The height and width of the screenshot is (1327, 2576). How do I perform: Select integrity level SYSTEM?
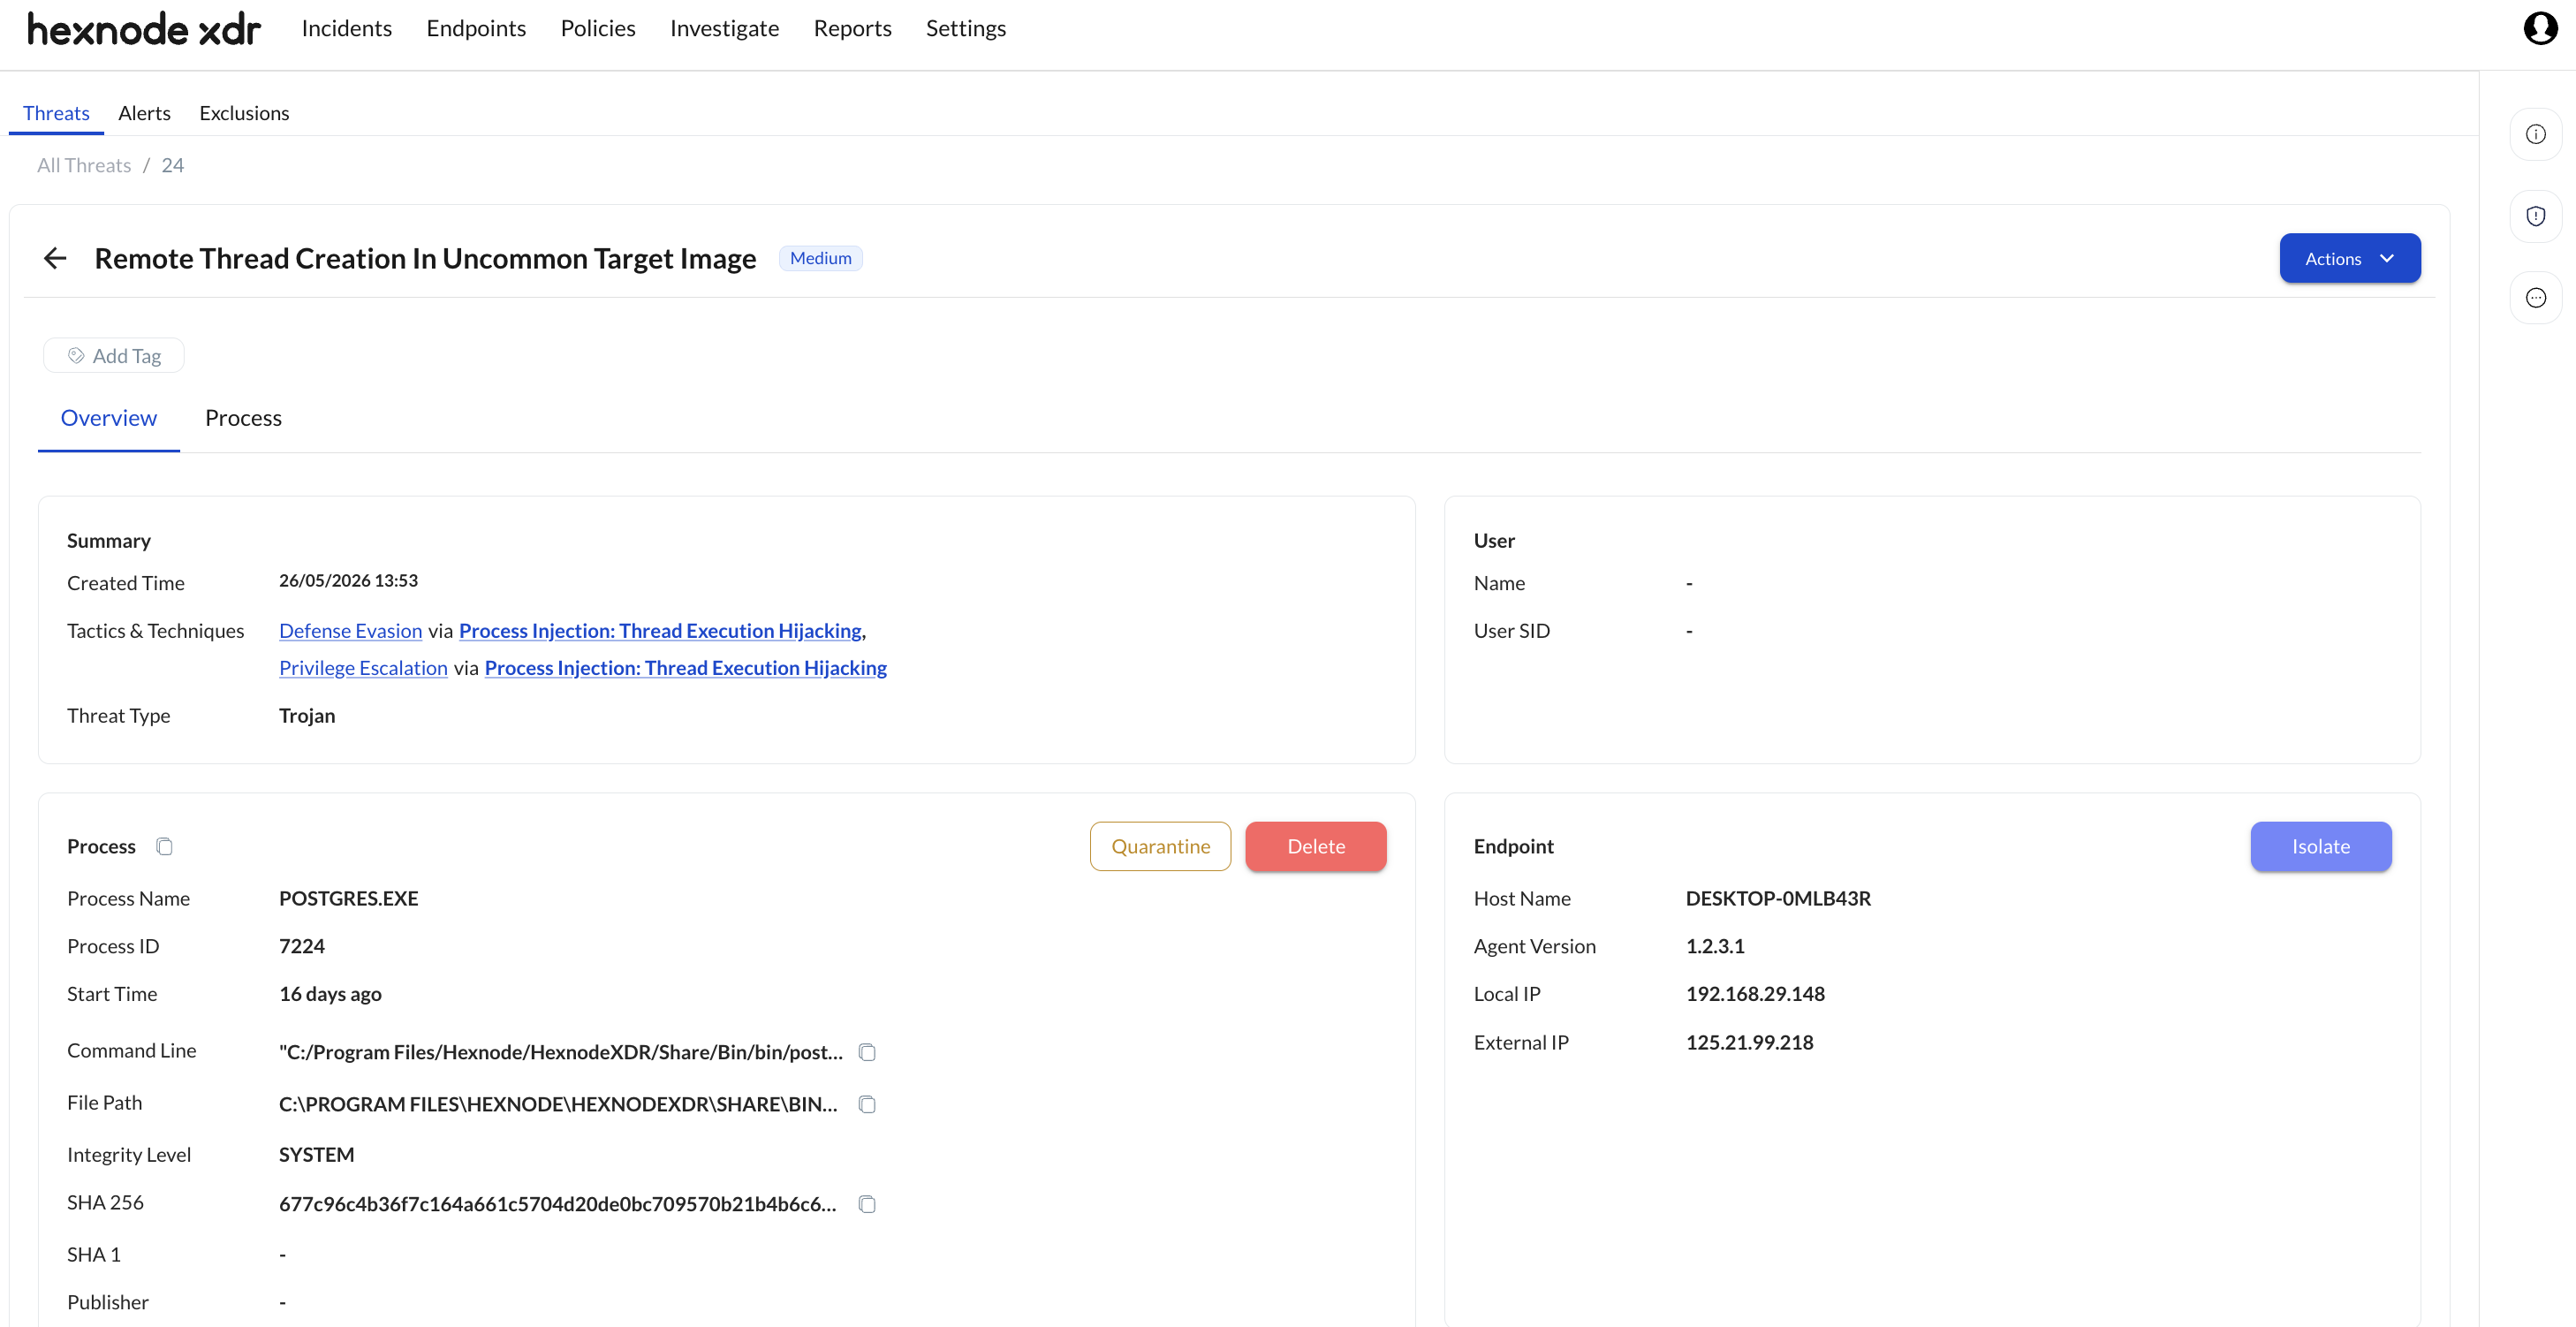[x=316, y=1154]
